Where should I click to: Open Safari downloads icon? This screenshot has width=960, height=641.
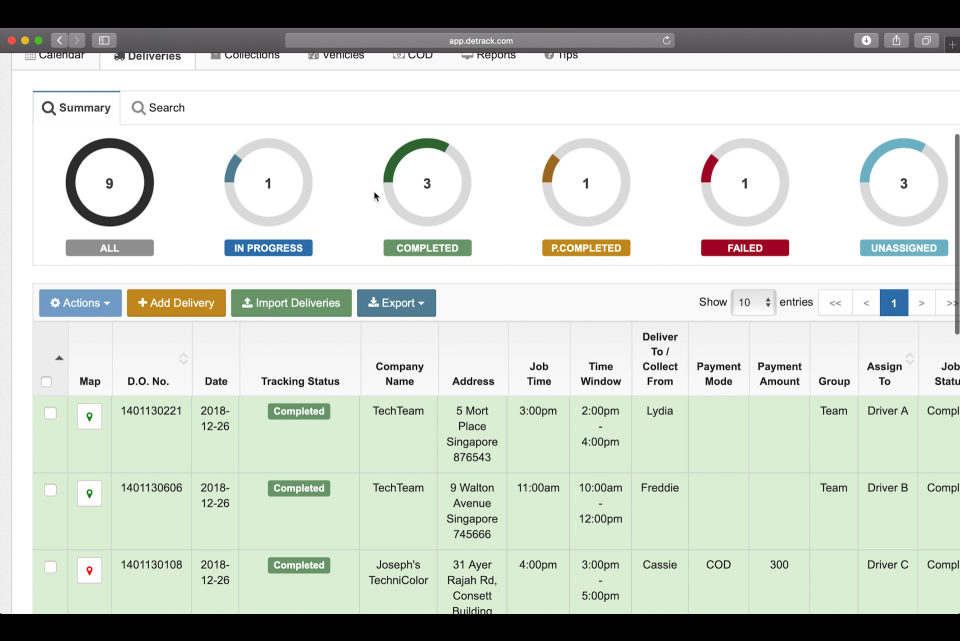point(866,41)
